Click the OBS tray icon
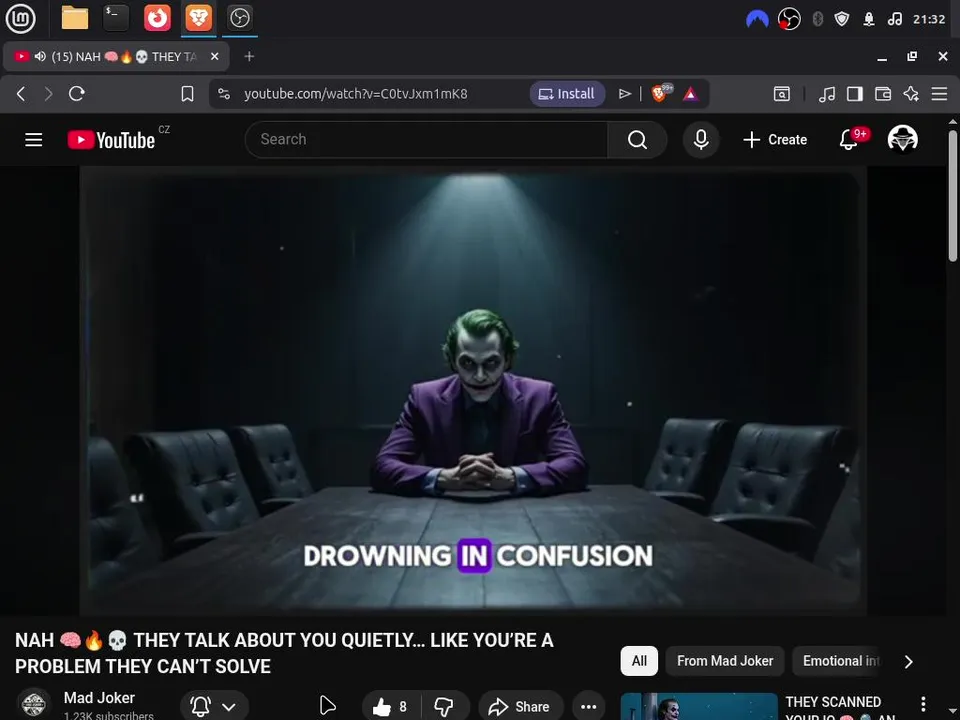Image resolution: width=960 pixels, height=720 pixels. pos(789,20)
